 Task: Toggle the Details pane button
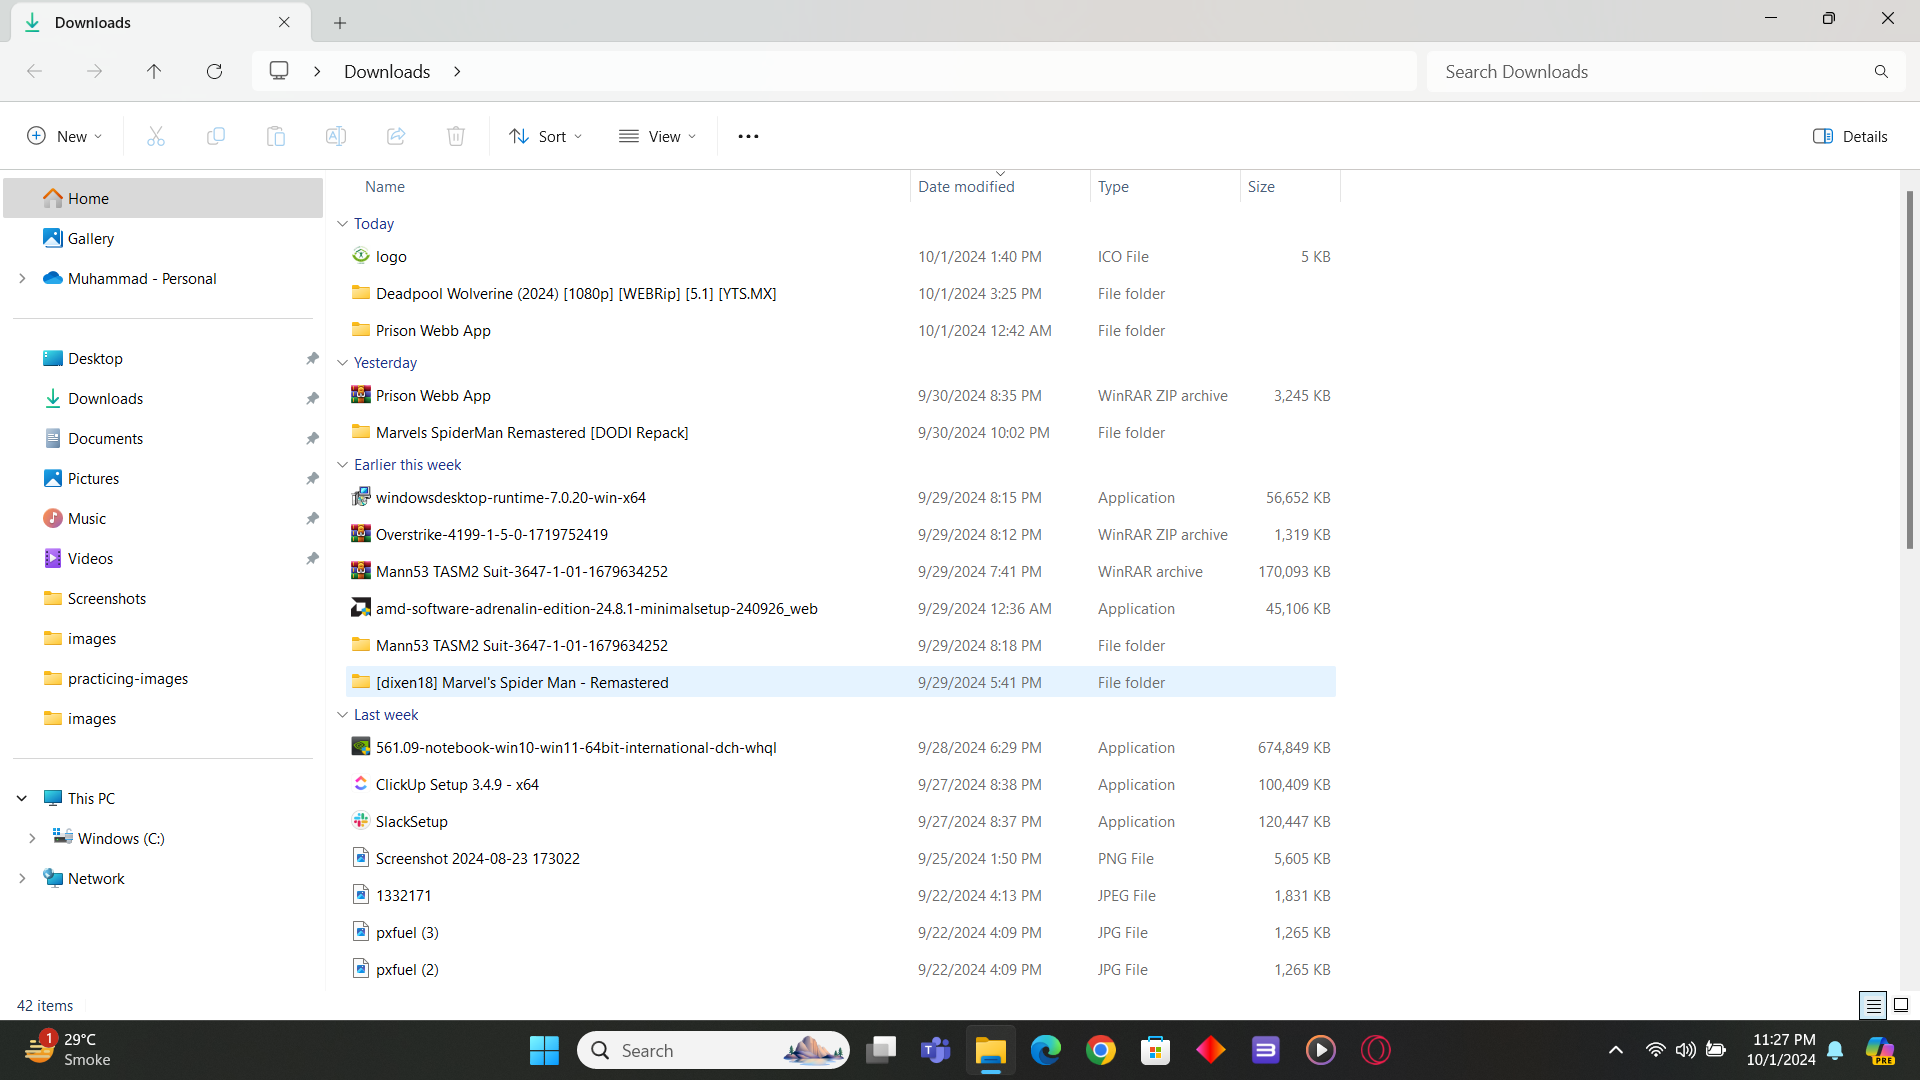[1850, 137]
